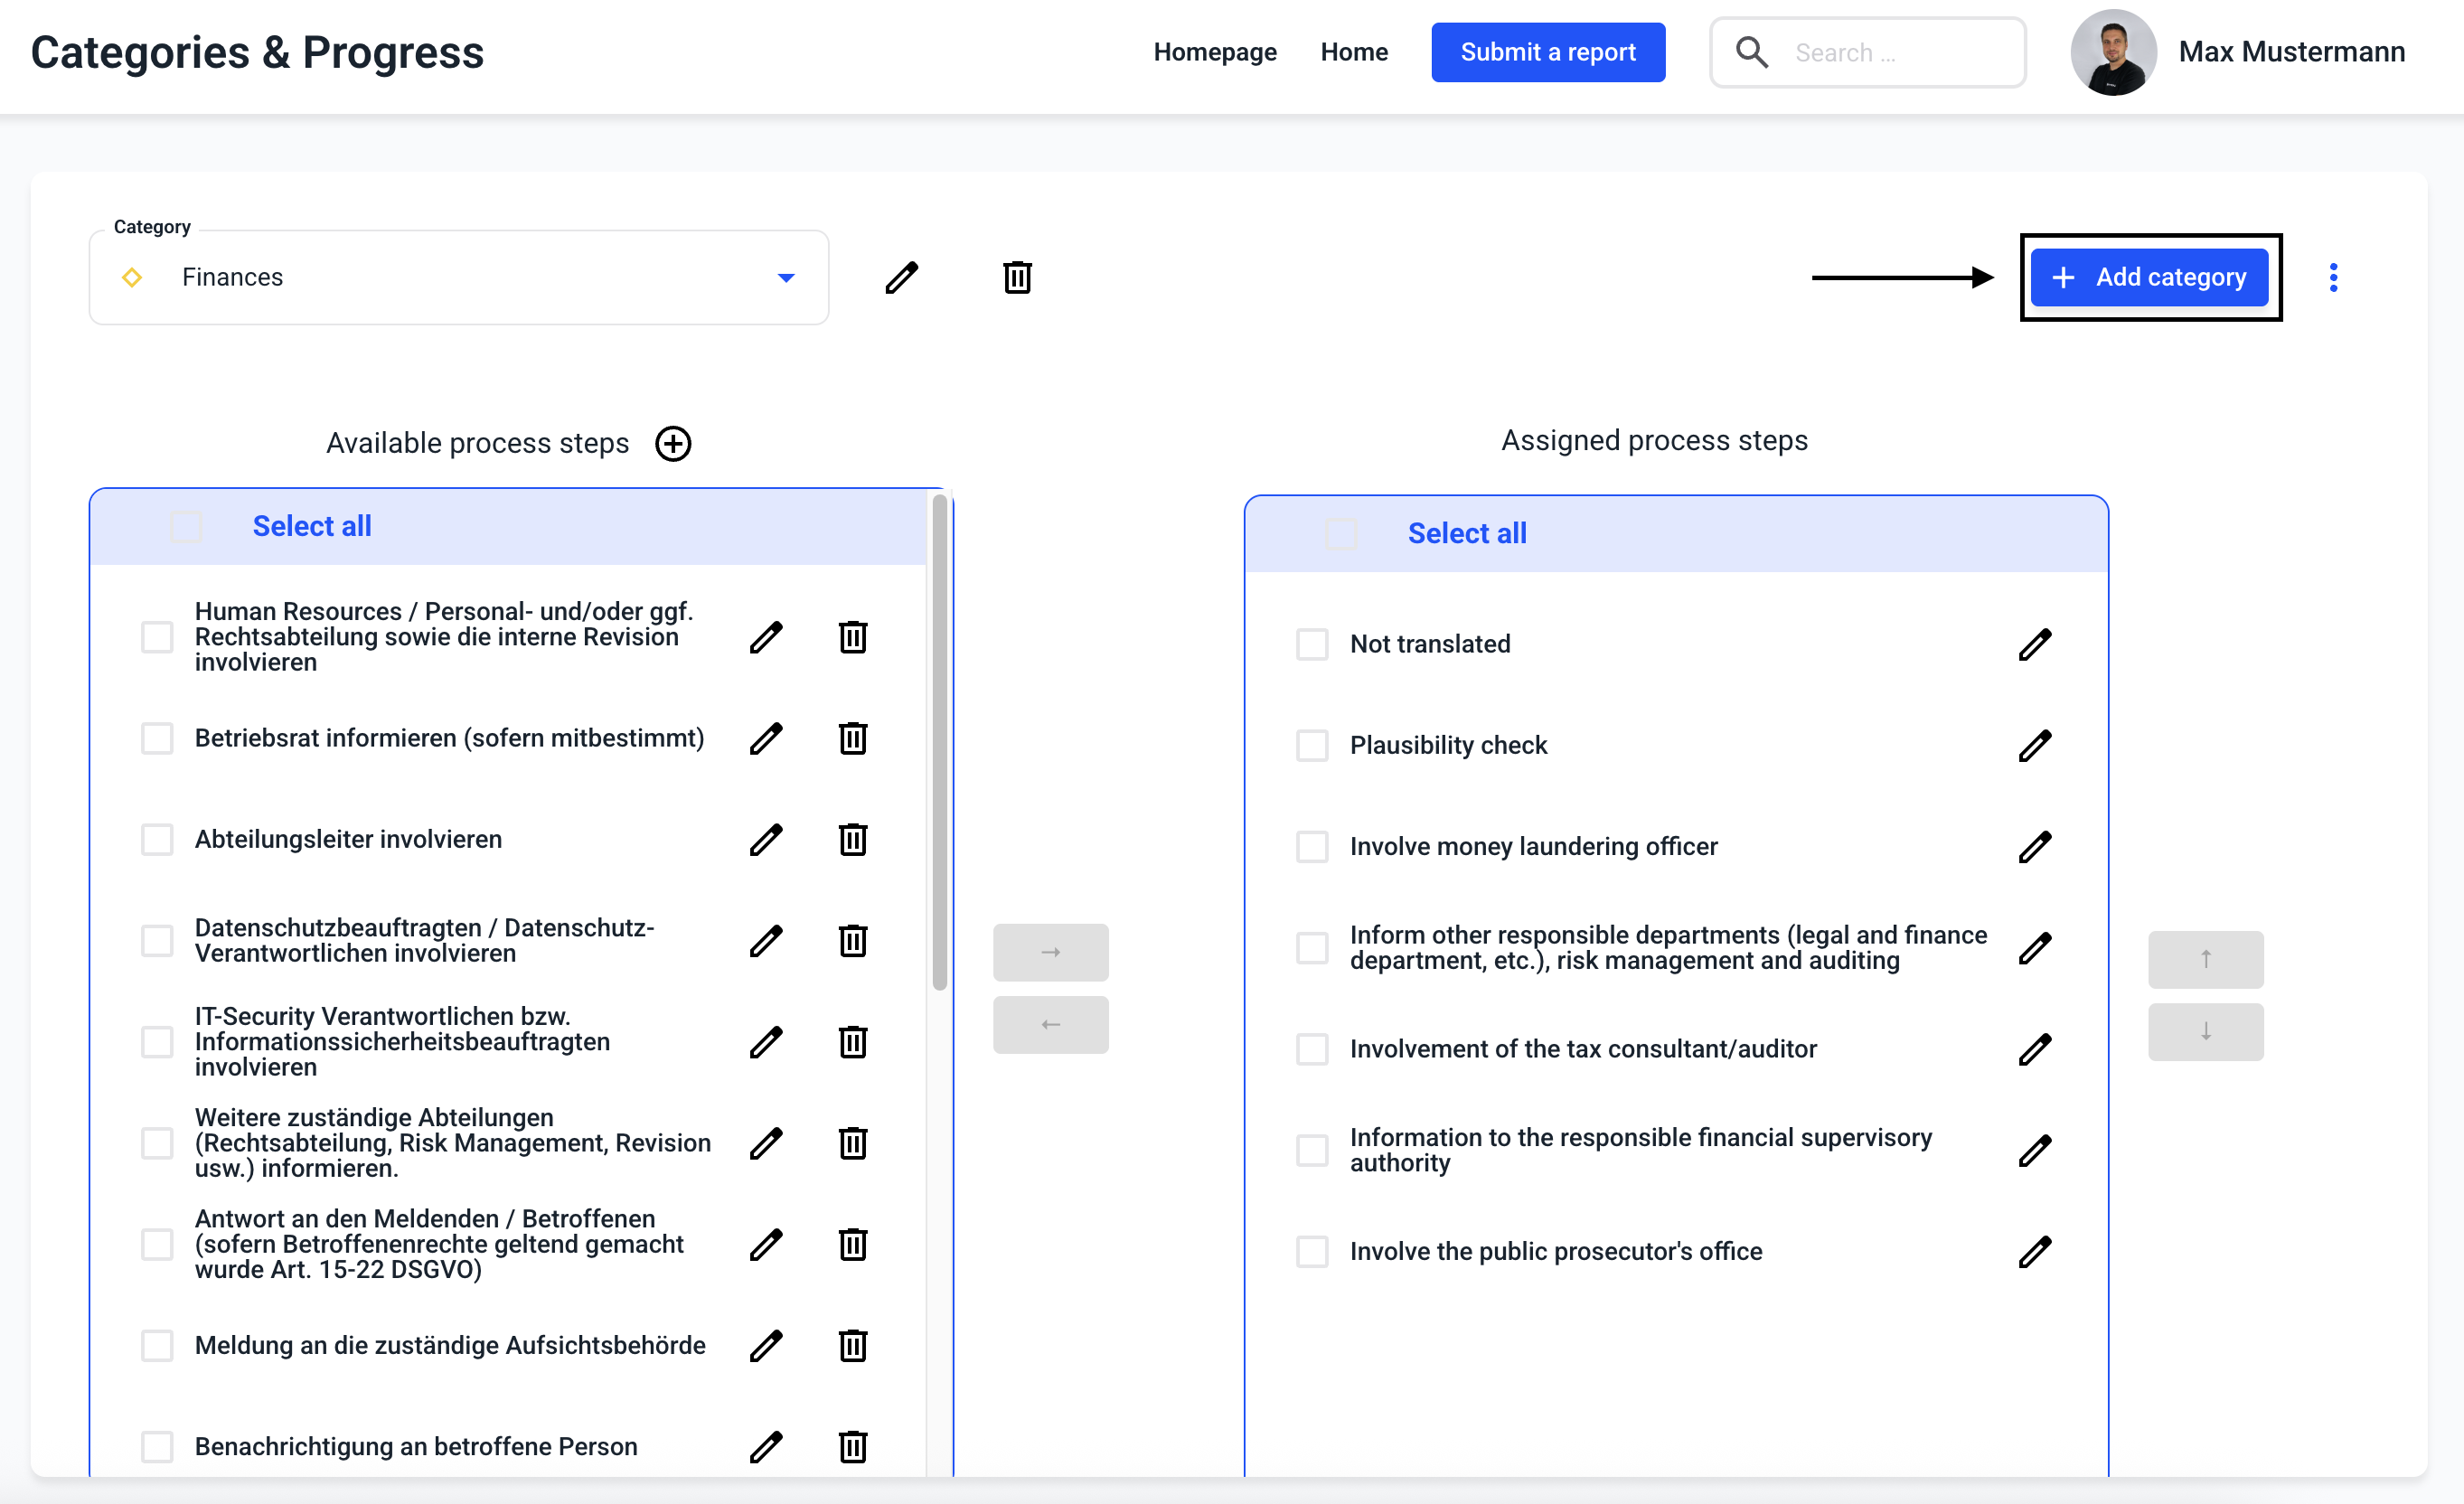2464x1504 pixels.
Task: Click the search magnifier icon
Action: [1751, 52]
